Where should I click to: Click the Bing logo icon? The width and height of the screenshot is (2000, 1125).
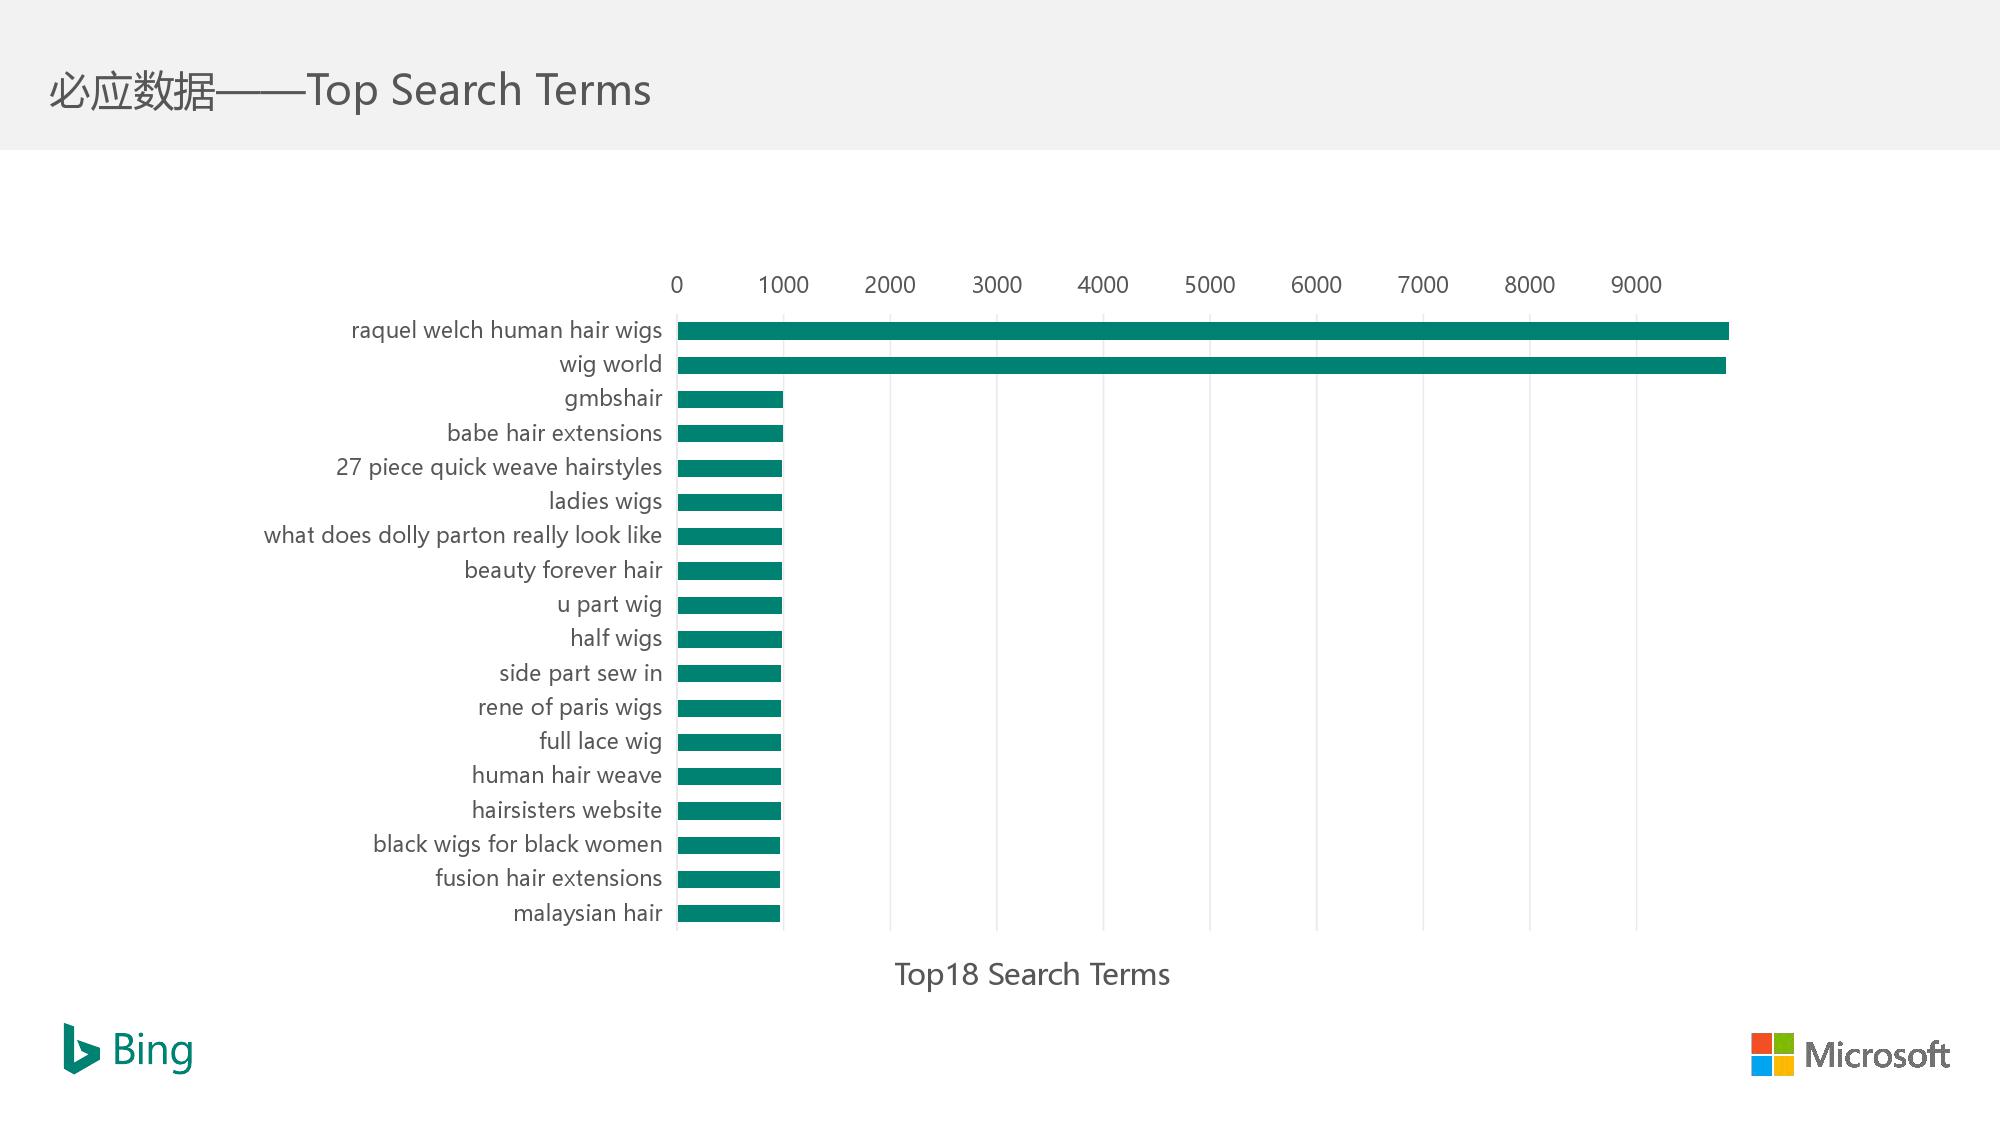point(81,1048)
